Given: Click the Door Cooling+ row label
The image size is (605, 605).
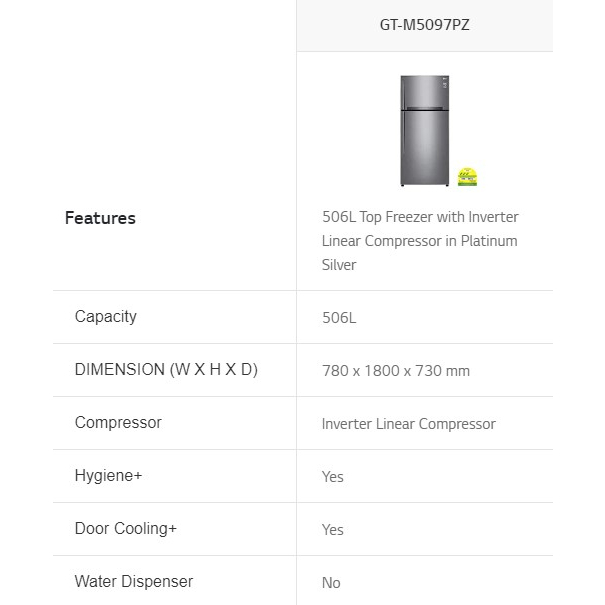Looking at the screenshot, I should [x=126, y=529].
